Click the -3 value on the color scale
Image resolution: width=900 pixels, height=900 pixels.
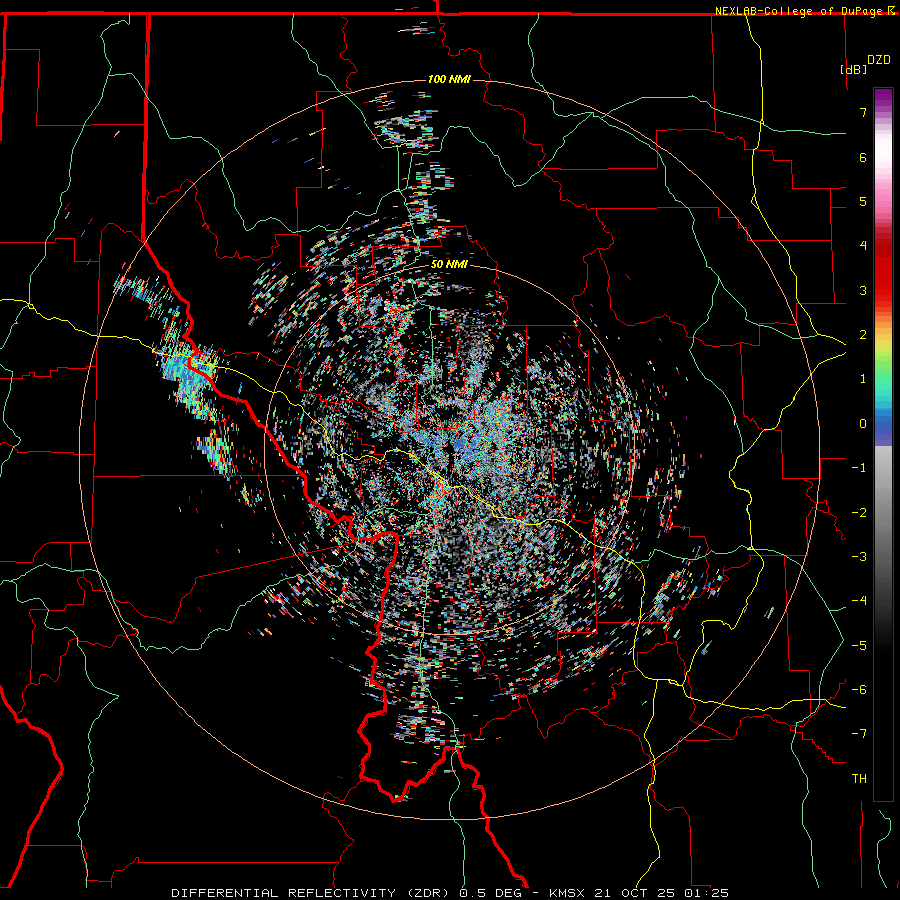coord(859,557)
